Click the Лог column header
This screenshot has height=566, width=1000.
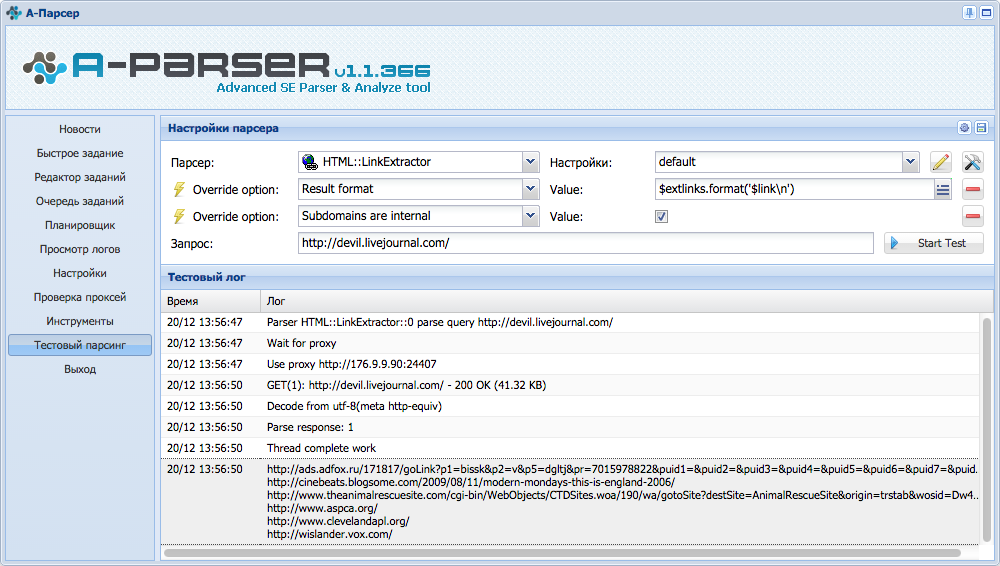pyautogui.click(x=626, y=301)
